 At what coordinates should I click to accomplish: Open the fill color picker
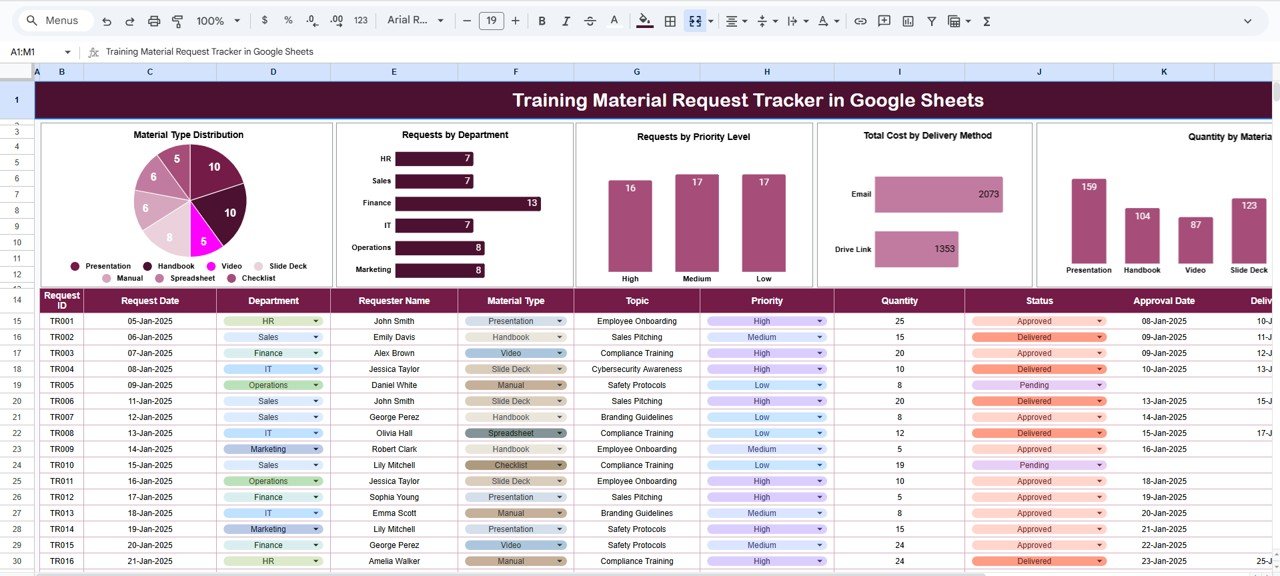tap(646, 20)
